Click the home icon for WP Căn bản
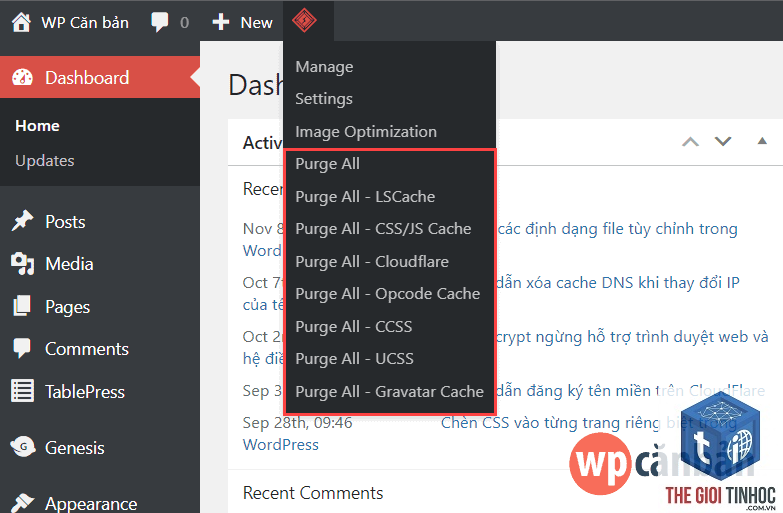 (x=21, y=22)
